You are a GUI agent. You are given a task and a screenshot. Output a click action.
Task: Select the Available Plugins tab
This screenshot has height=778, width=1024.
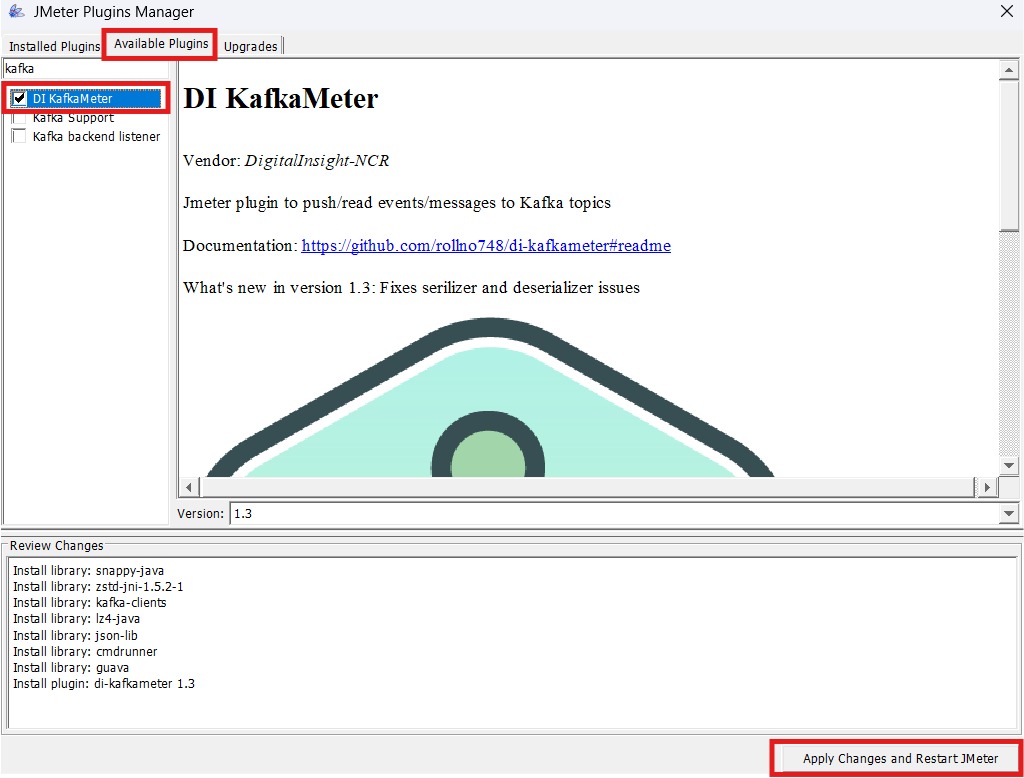pos(158,43)
